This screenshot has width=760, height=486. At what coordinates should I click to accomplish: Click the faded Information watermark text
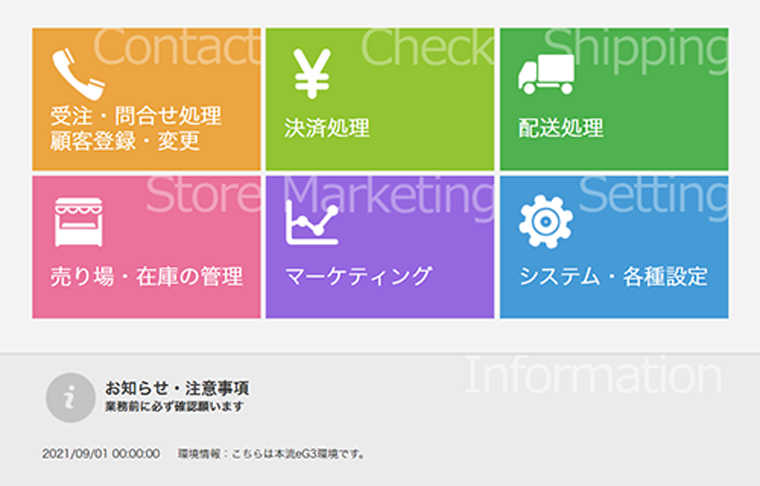point(593,375)
